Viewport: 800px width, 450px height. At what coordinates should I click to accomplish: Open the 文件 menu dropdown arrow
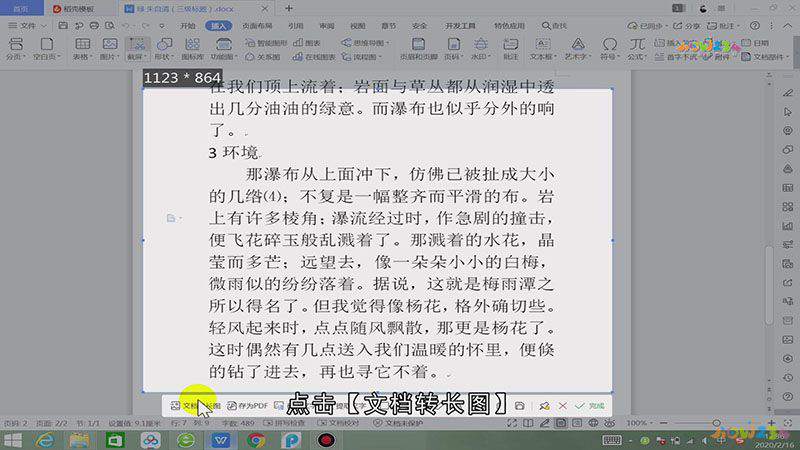[x=43, y=26]
